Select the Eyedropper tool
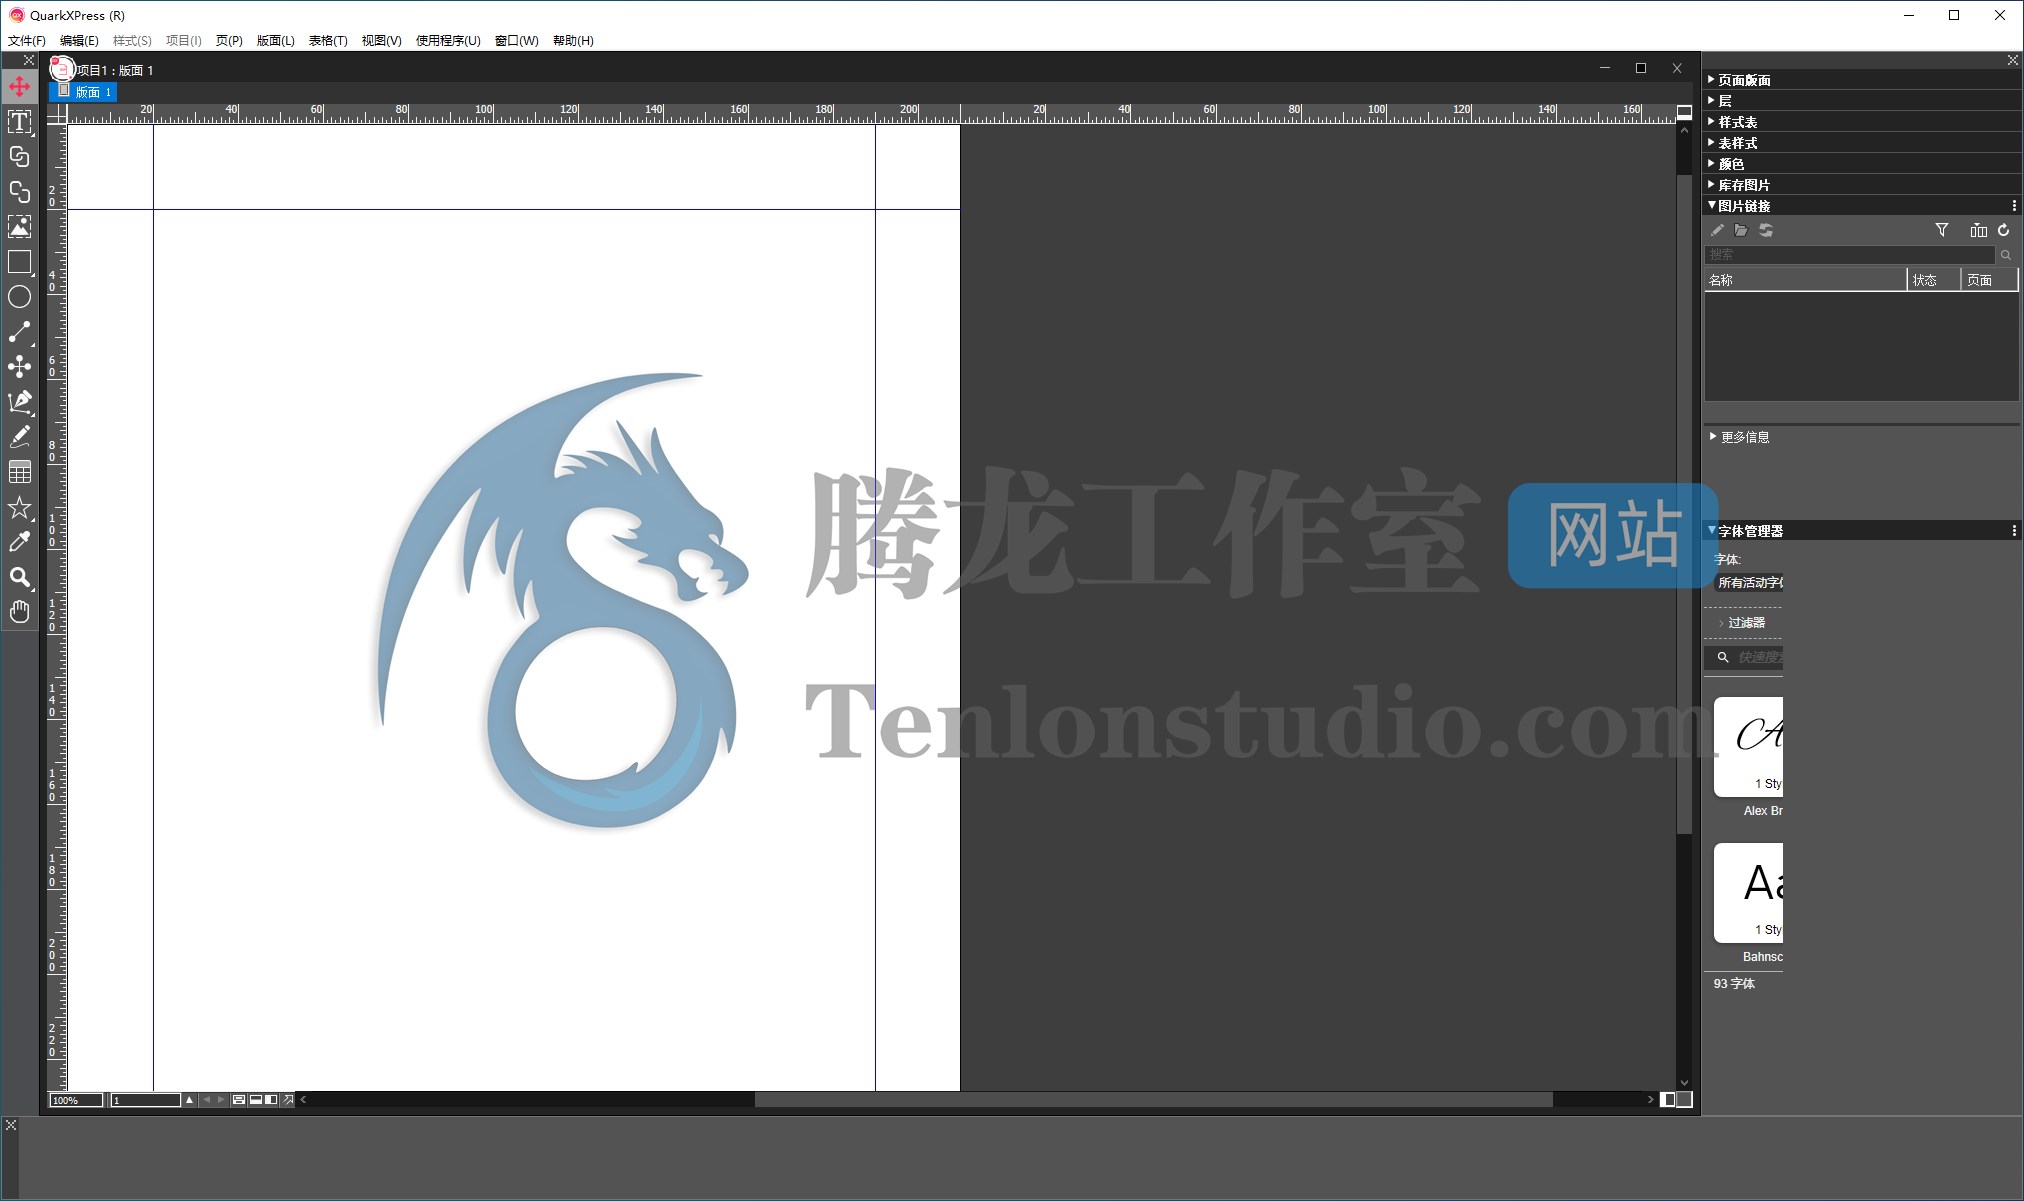Image resolution: width=2024 pixels, height=1201 pixels. click(x=19, y=542)
